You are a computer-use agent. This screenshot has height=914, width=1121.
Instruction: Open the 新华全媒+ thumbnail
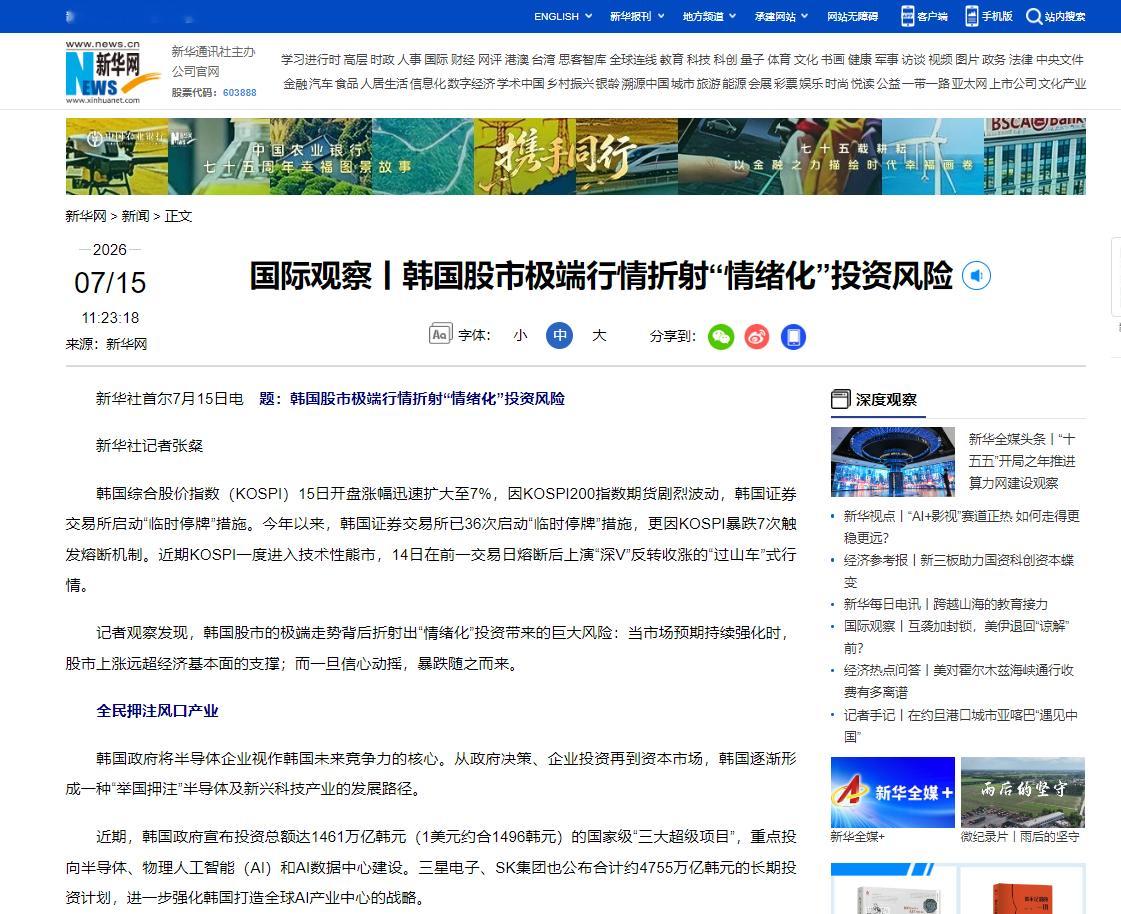coord(893,792)
